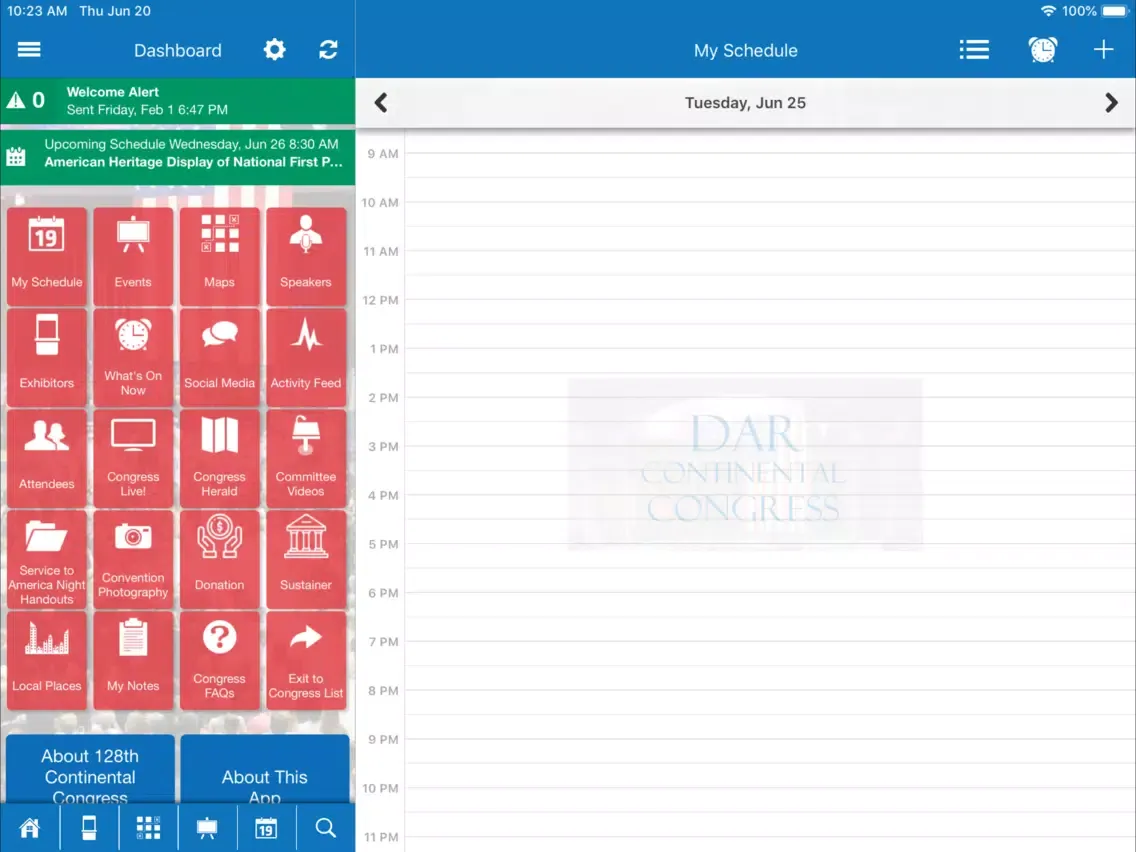Tap the Wi-Fi indicator in status bar

[x=1048, y=11]
